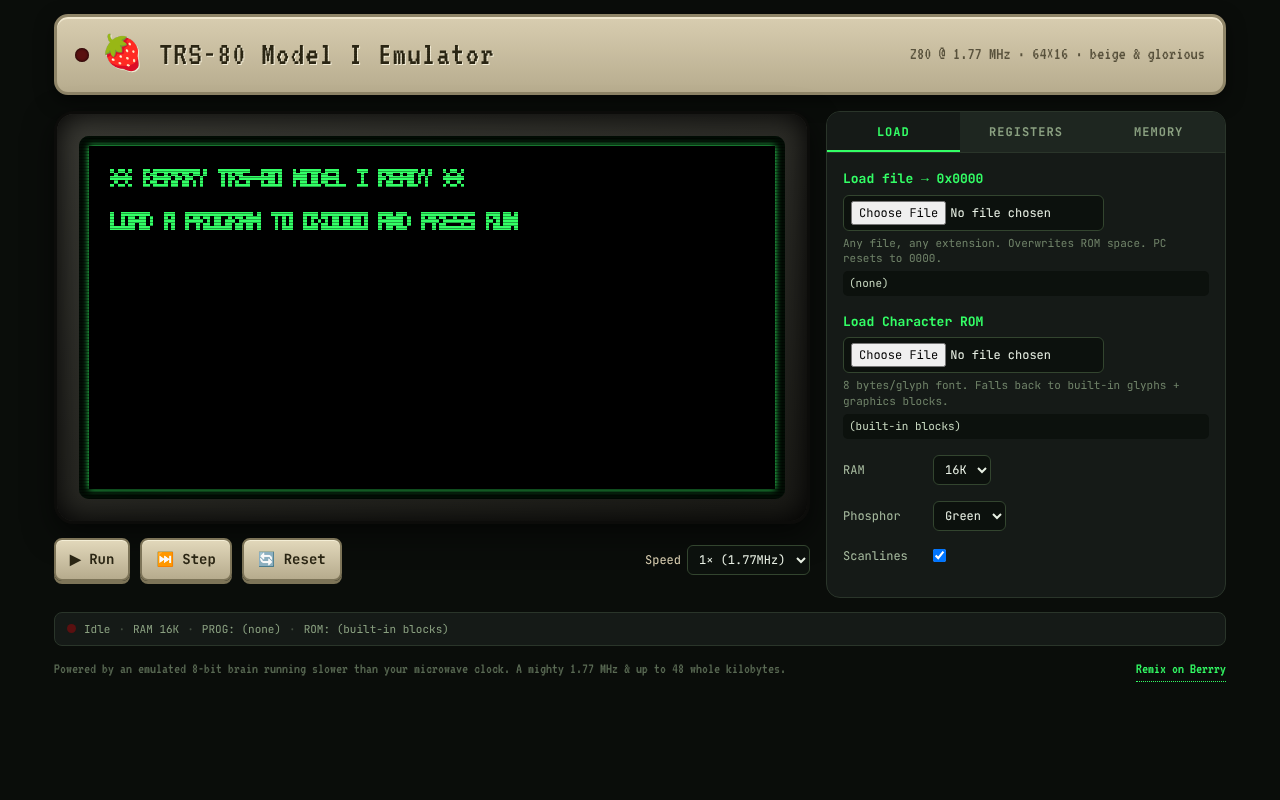Click the Load file → 0x0000 heading
Viewport: 1280px width, 800px height.
tap(913, 179)
